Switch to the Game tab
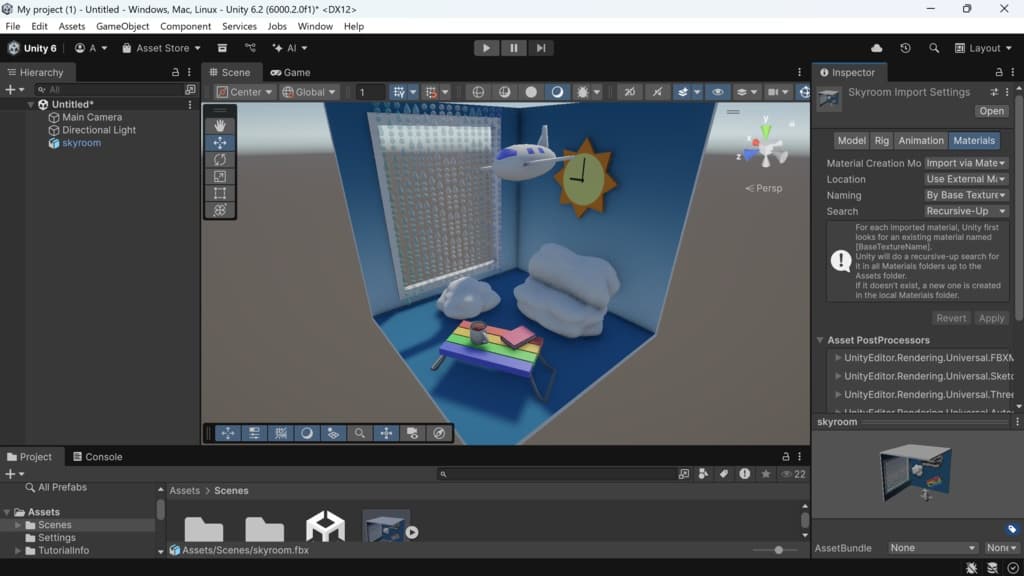 [x=290, y=72]
